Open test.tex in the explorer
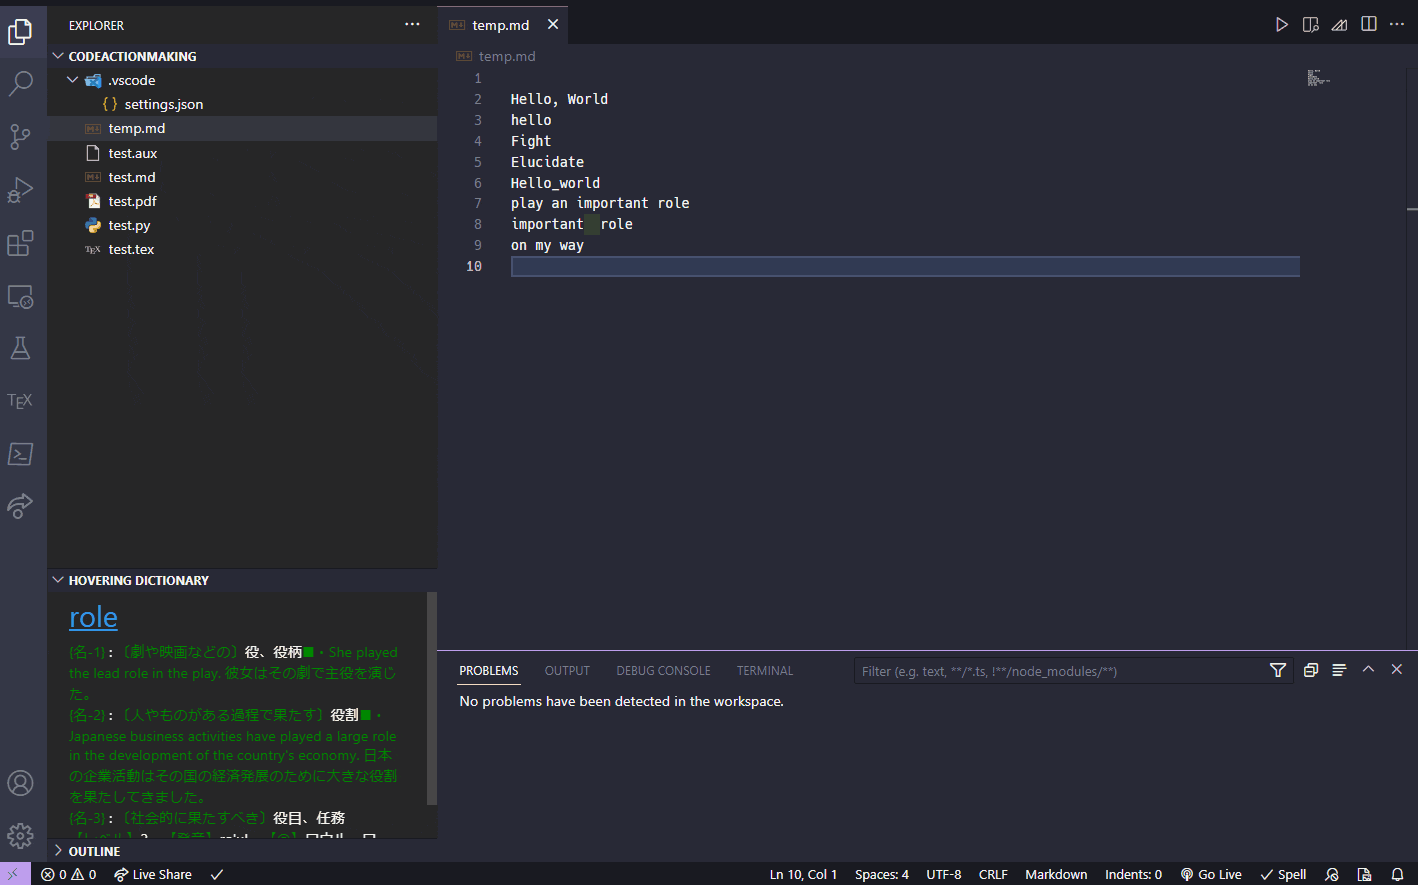Viewport: 1418px width, 885px height. tap(242, 249)
